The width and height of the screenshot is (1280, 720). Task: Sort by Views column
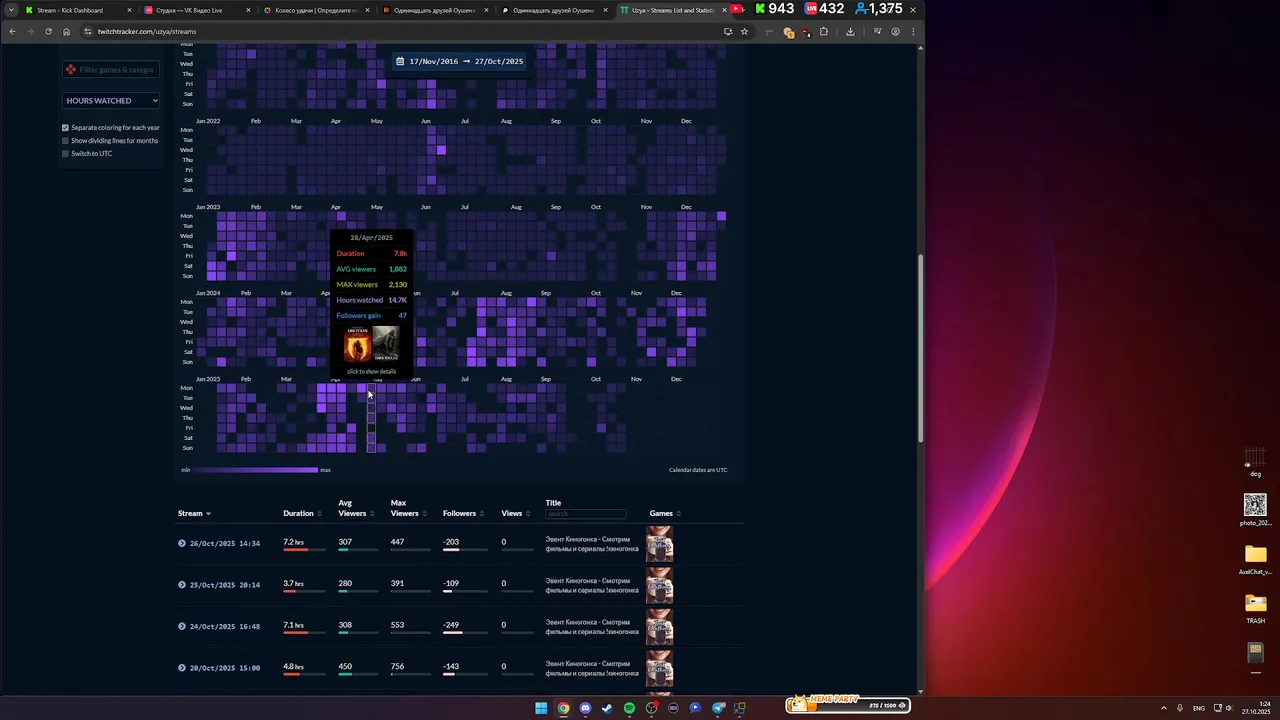(x=516, y=513)
